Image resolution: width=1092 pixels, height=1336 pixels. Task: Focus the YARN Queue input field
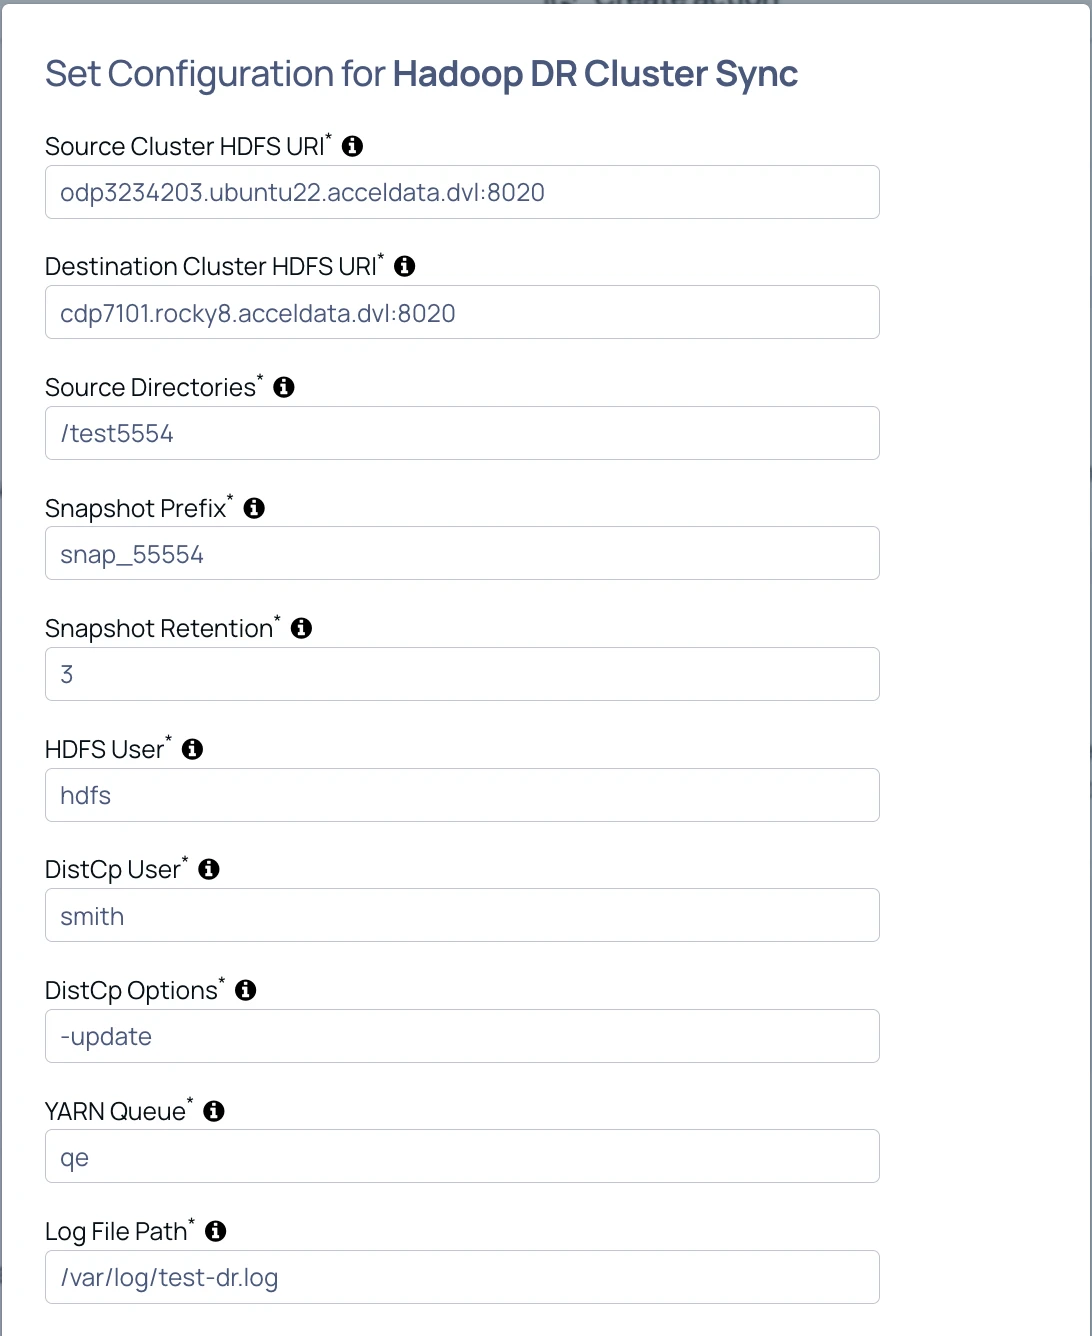tap(462, 1157)
